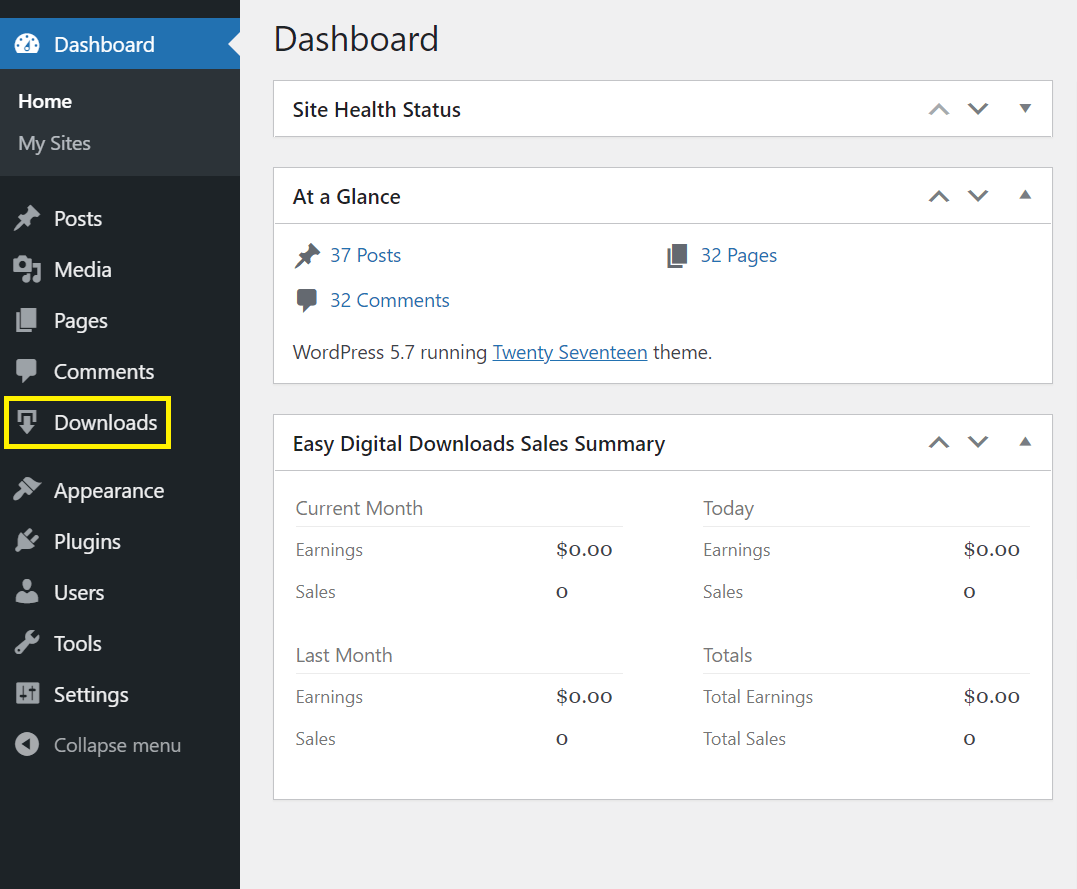
Task: Go to My Sites submenu item
Action: (x=54, y=143)
